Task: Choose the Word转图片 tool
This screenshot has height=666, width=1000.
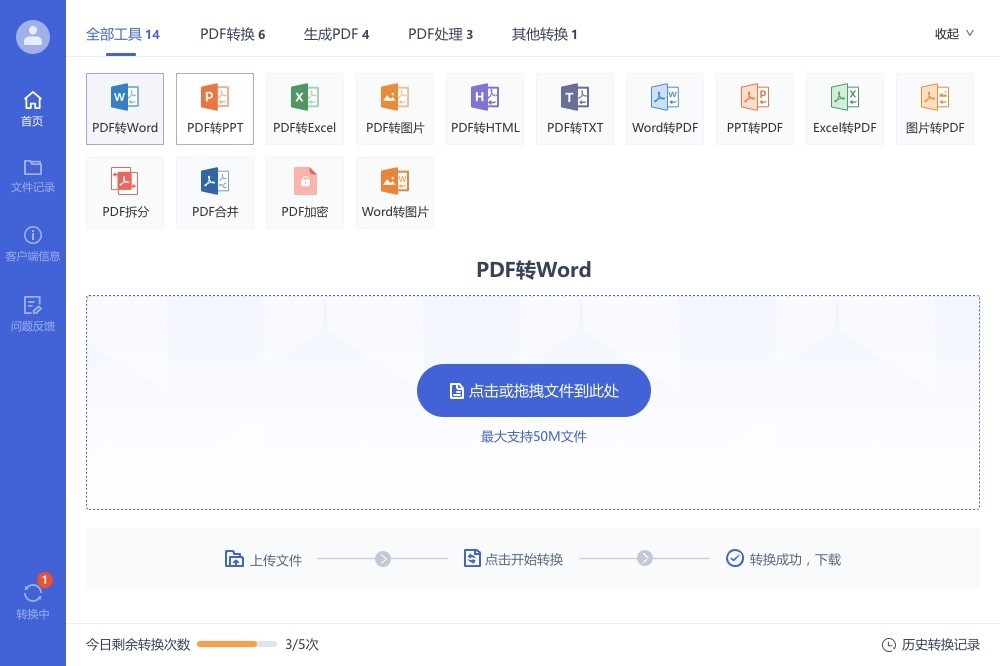Action: click(395, 192)
